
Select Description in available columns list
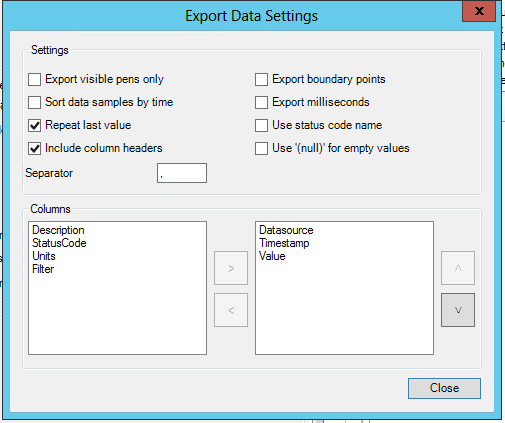58,230
